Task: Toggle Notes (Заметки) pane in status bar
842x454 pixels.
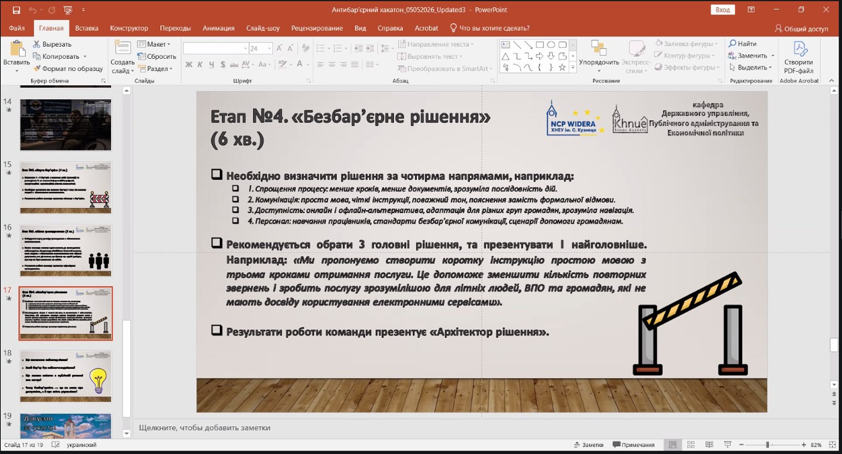Action: click(589, 445)
